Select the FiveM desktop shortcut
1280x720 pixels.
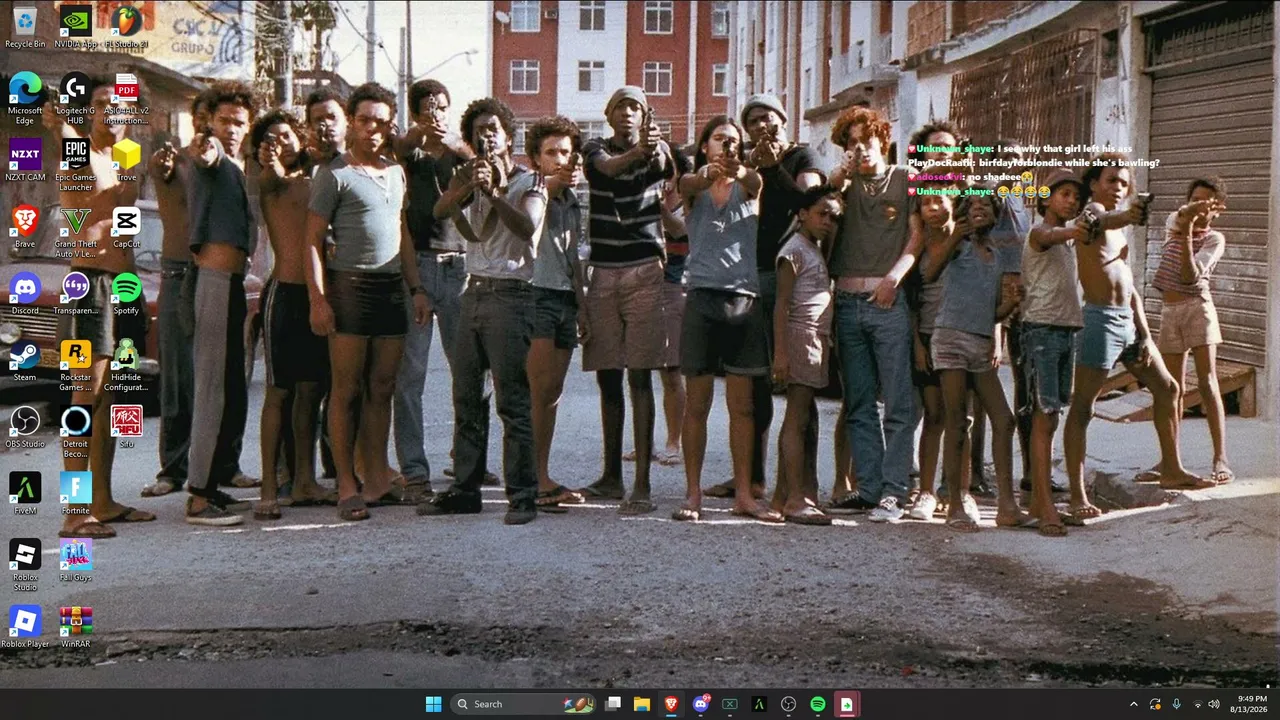[x=25, y=494]
